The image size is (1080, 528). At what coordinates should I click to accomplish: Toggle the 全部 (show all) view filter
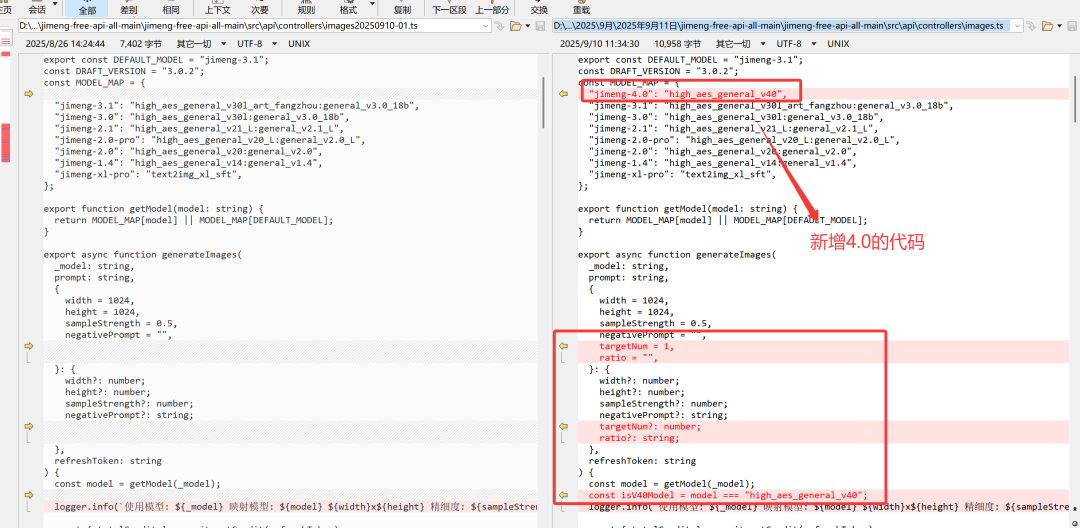(87, 7)
